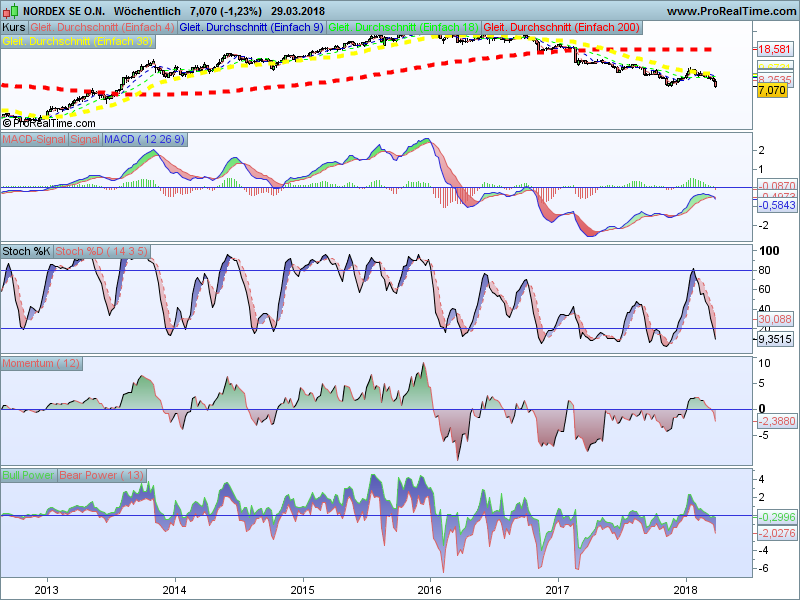Click the -0,0870 MACD histogram value
Viewport: 800px width, 600px height.
(x=776, y=186)
